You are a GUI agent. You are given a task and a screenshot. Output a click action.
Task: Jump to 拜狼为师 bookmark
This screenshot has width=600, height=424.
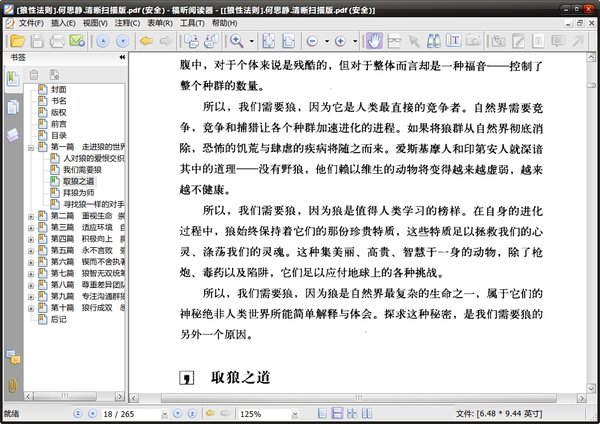point(78,193)
